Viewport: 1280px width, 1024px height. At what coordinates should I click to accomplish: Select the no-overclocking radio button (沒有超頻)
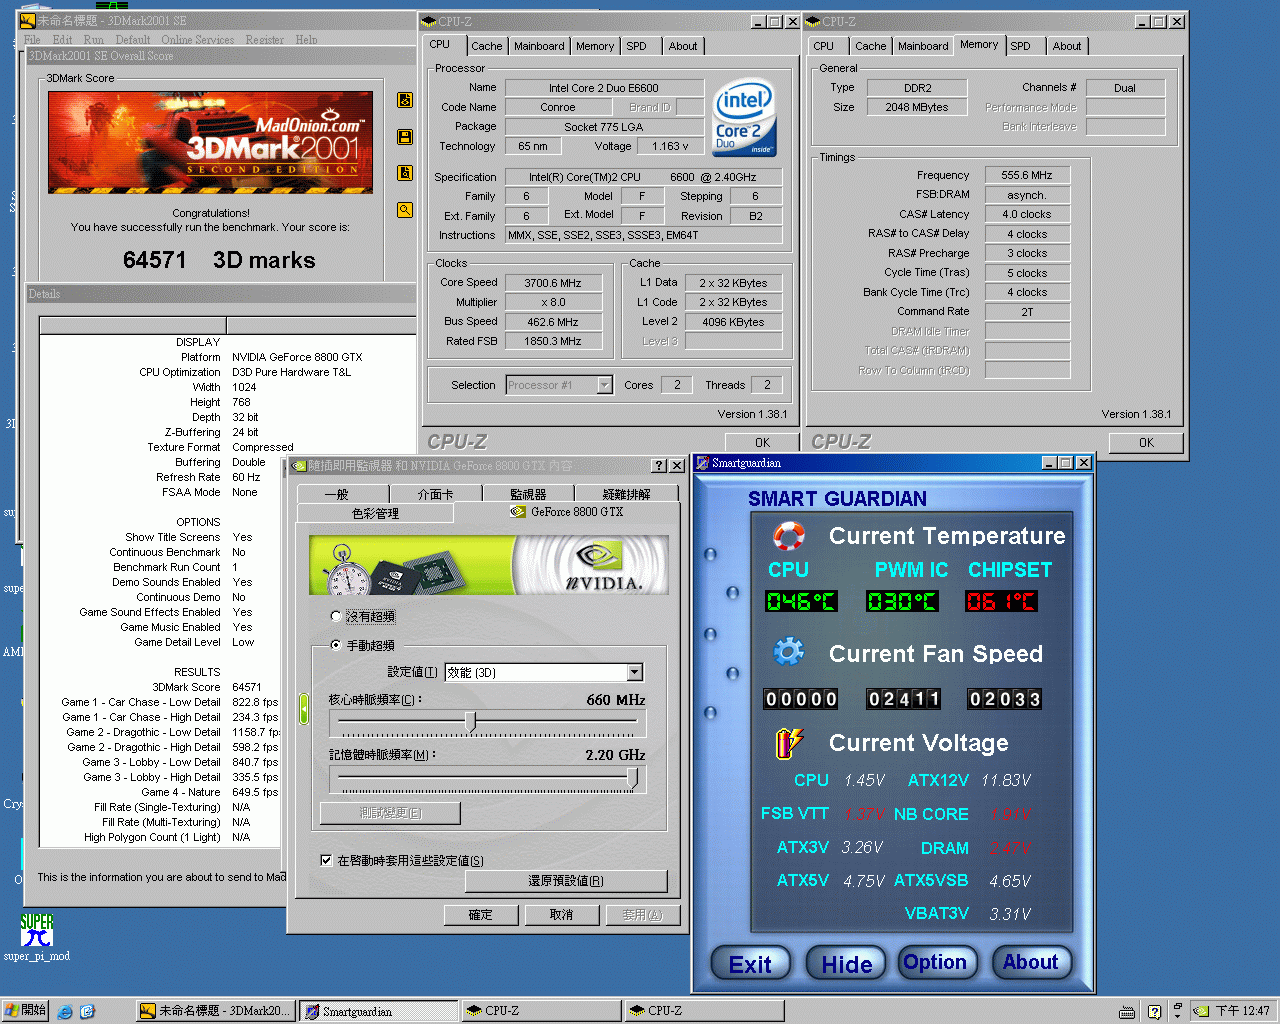pyautogui.click(x=336, y=616)
